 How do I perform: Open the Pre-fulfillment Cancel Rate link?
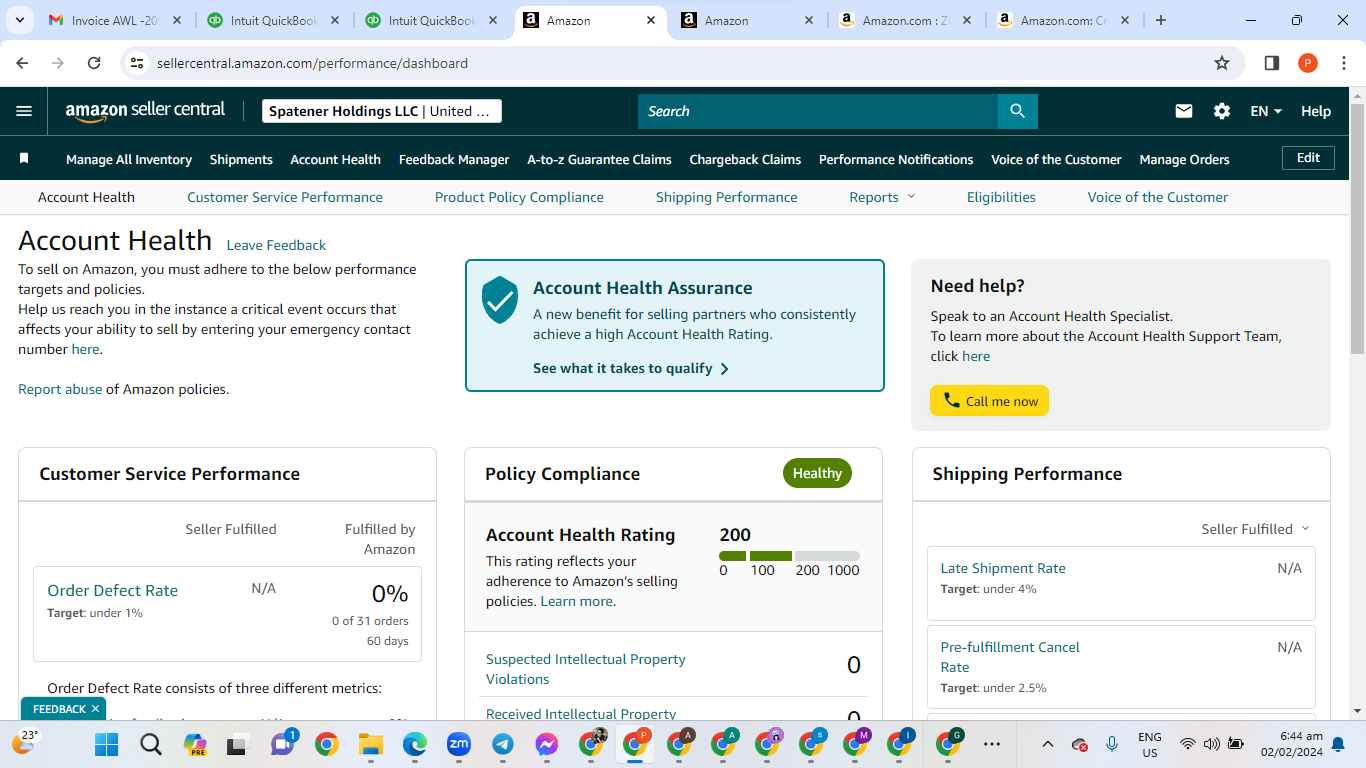(1010, 657)
